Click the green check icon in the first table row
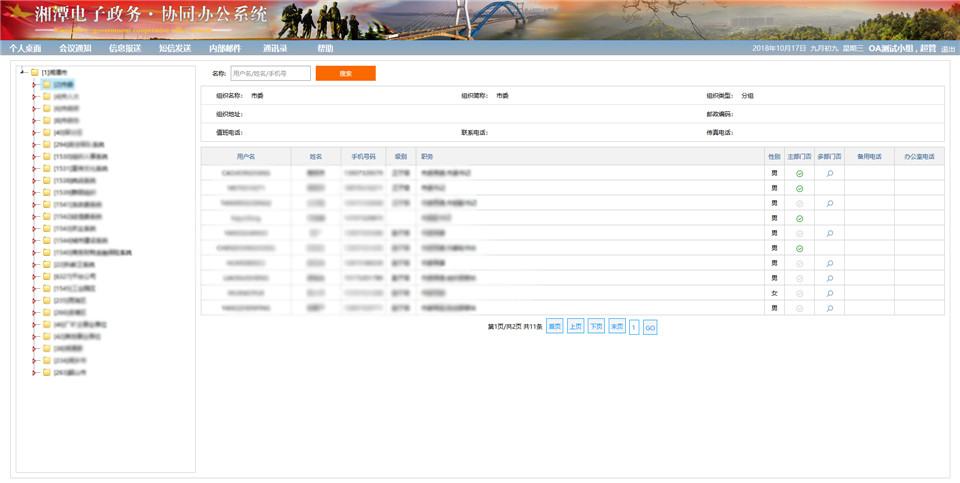The image size is (960, 483). pyautogui.click(x=800, y=173)
